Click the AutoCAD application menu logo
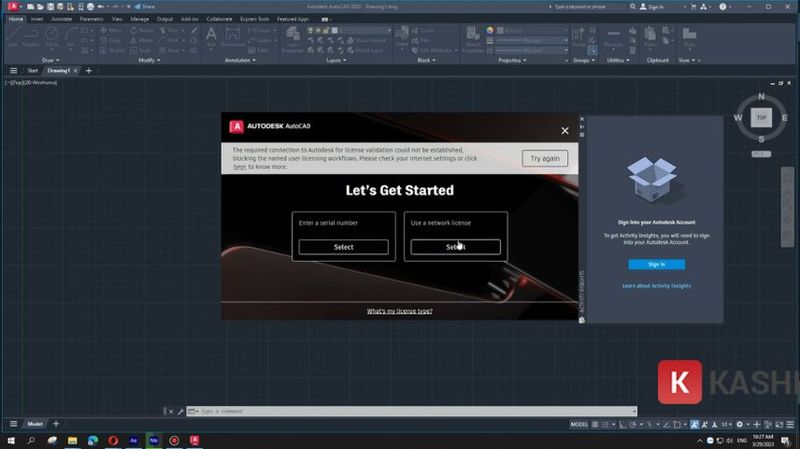Viewport: 800px width, 449px height. point(14,6)
